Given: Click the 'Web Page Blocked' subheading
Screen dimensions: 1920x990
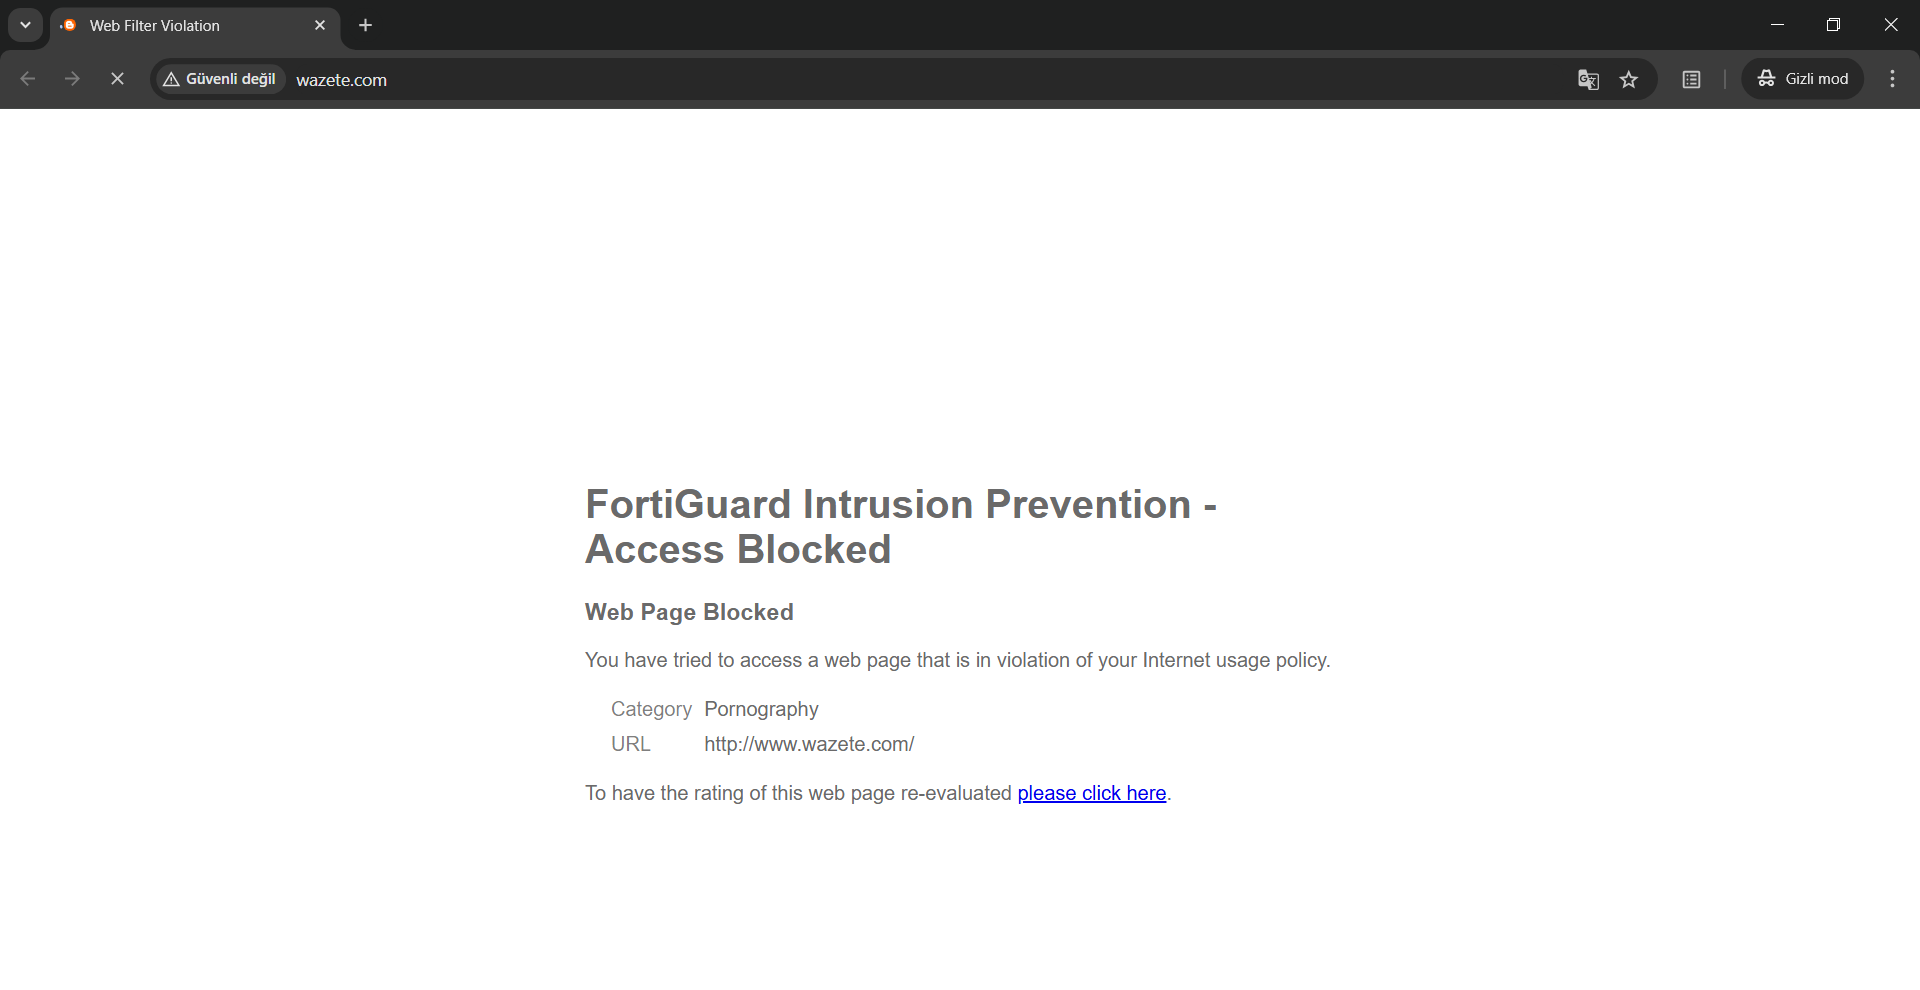Looking at the screenshot, I should (x=689, y=612).
